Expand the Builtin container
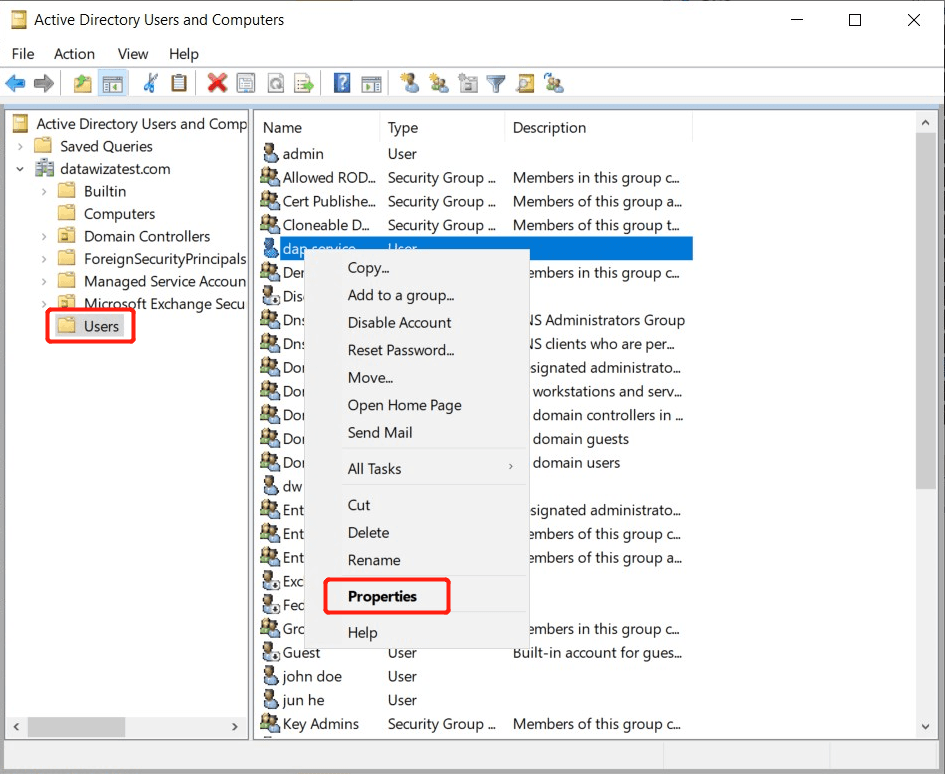 pos(44,192)
